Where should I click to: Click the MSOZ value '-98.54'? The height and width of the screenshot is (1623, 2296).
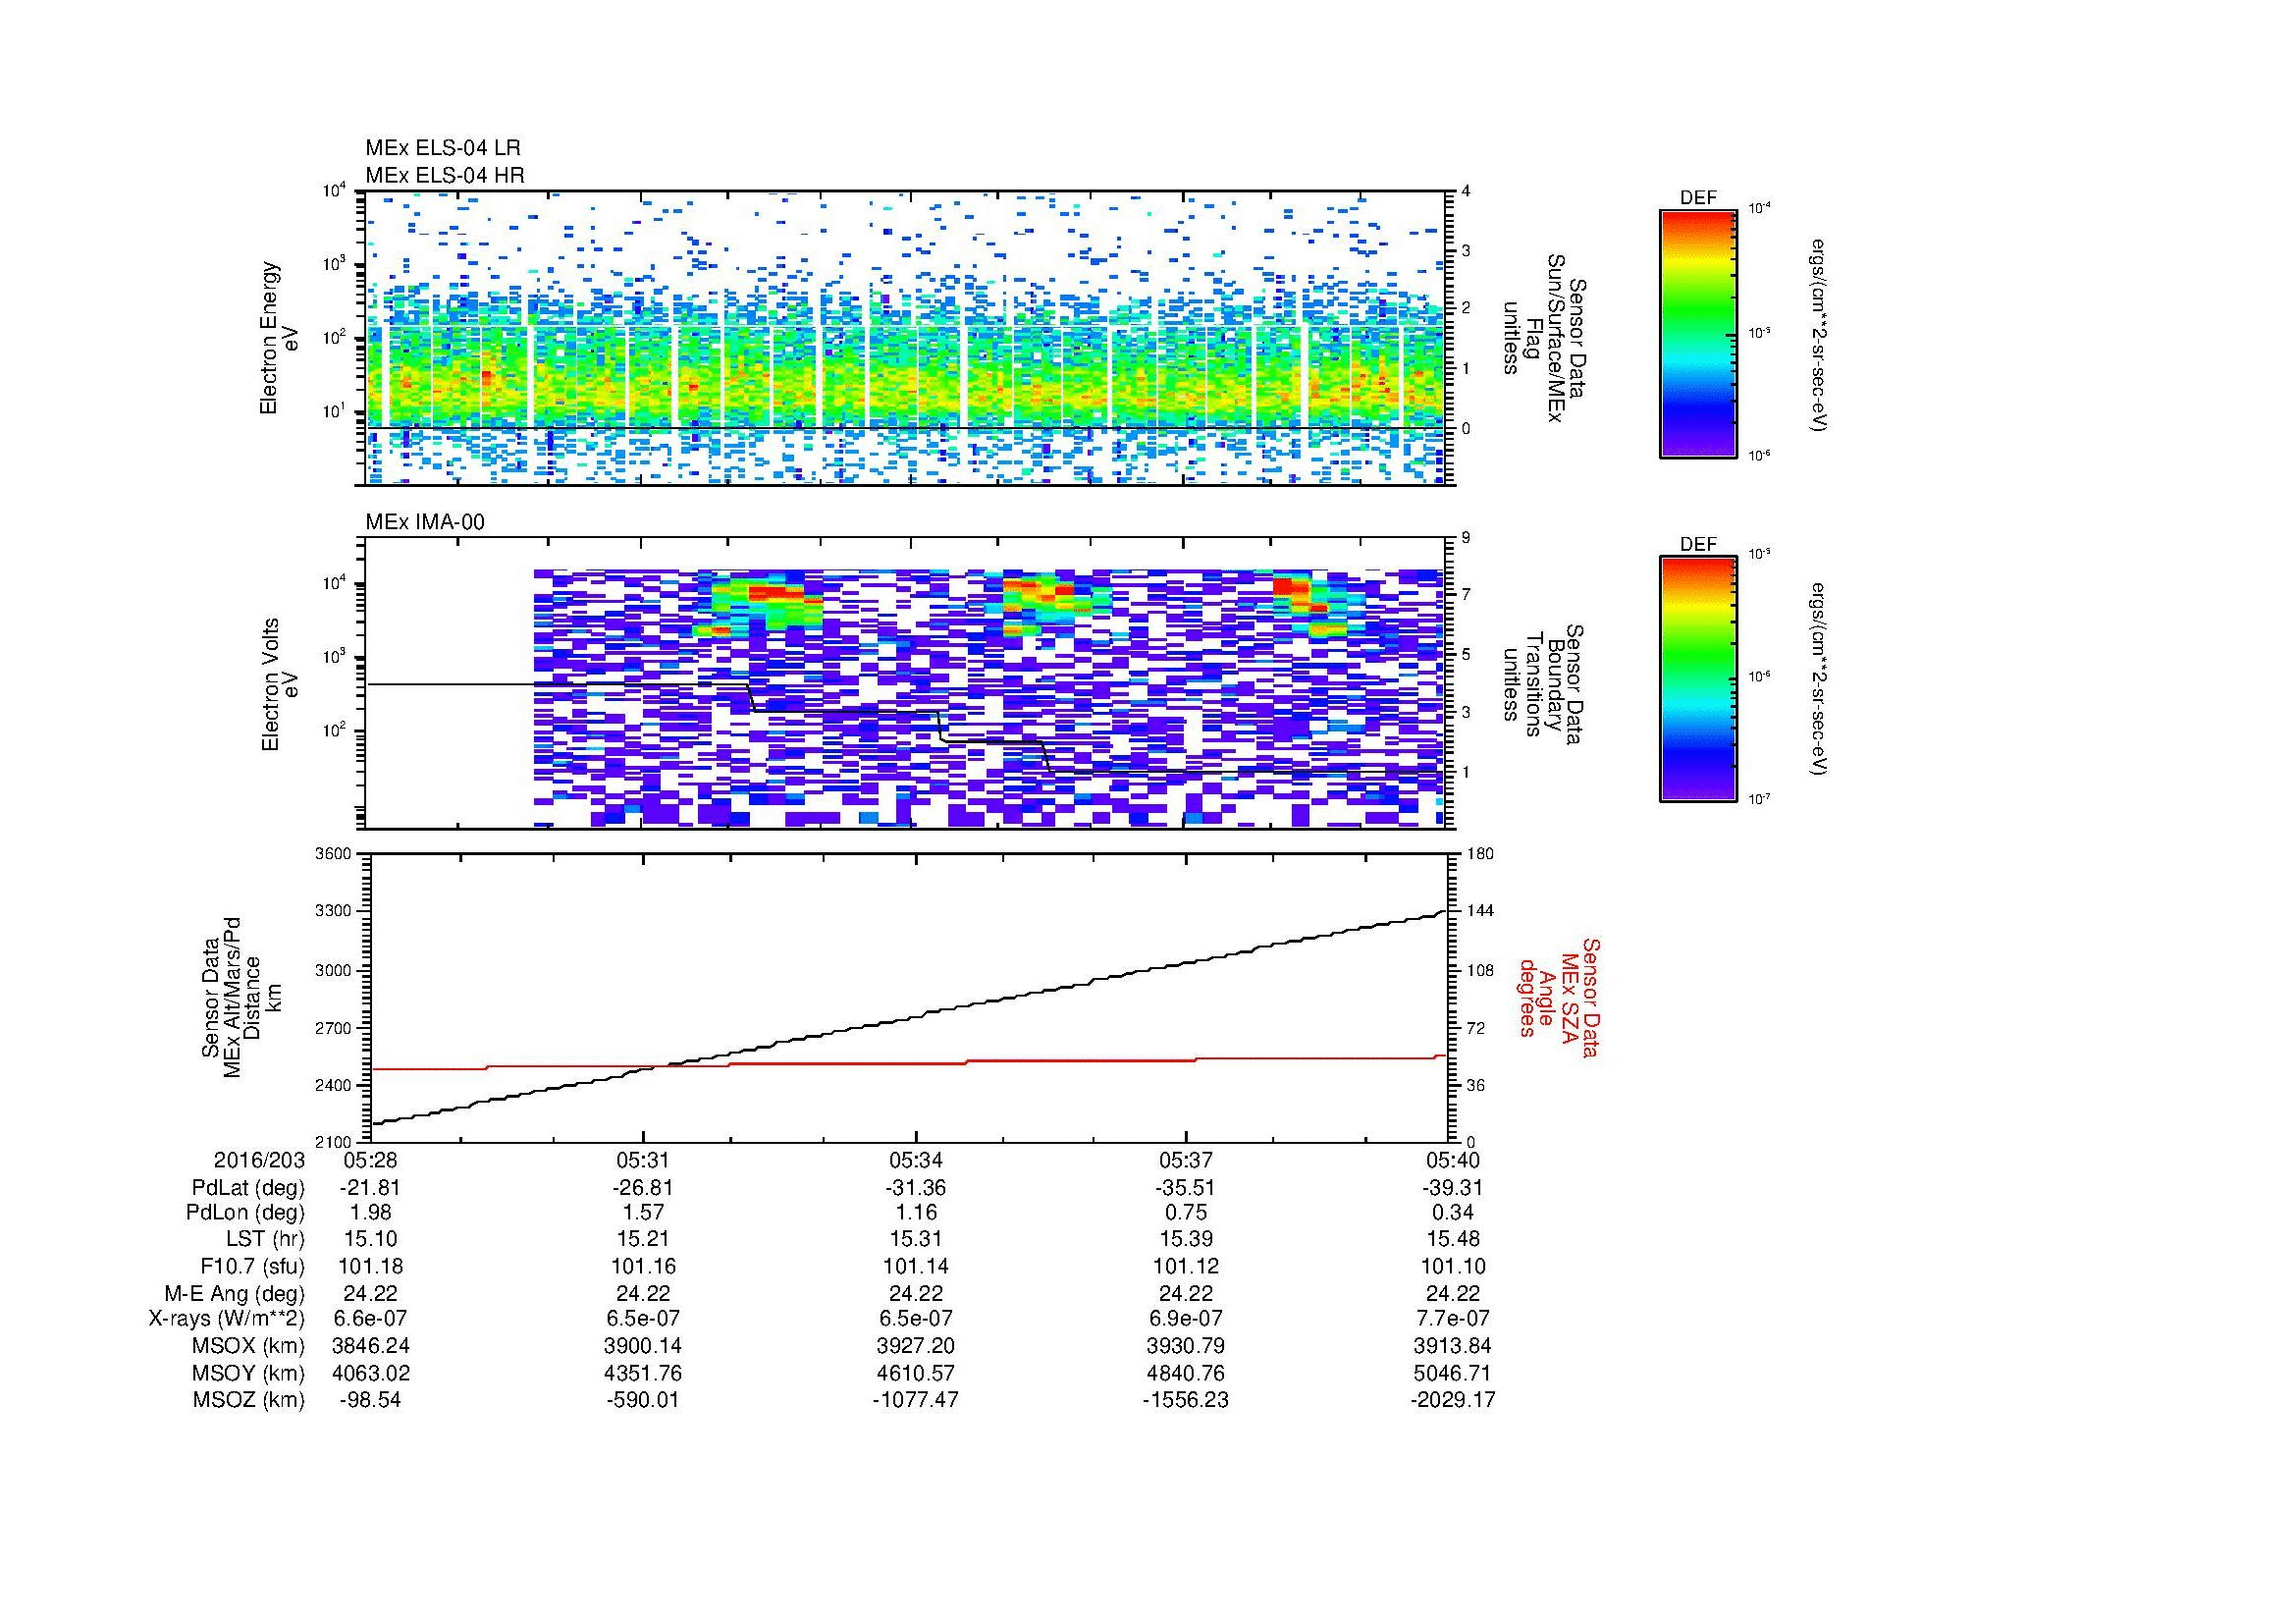[370, 1400]
